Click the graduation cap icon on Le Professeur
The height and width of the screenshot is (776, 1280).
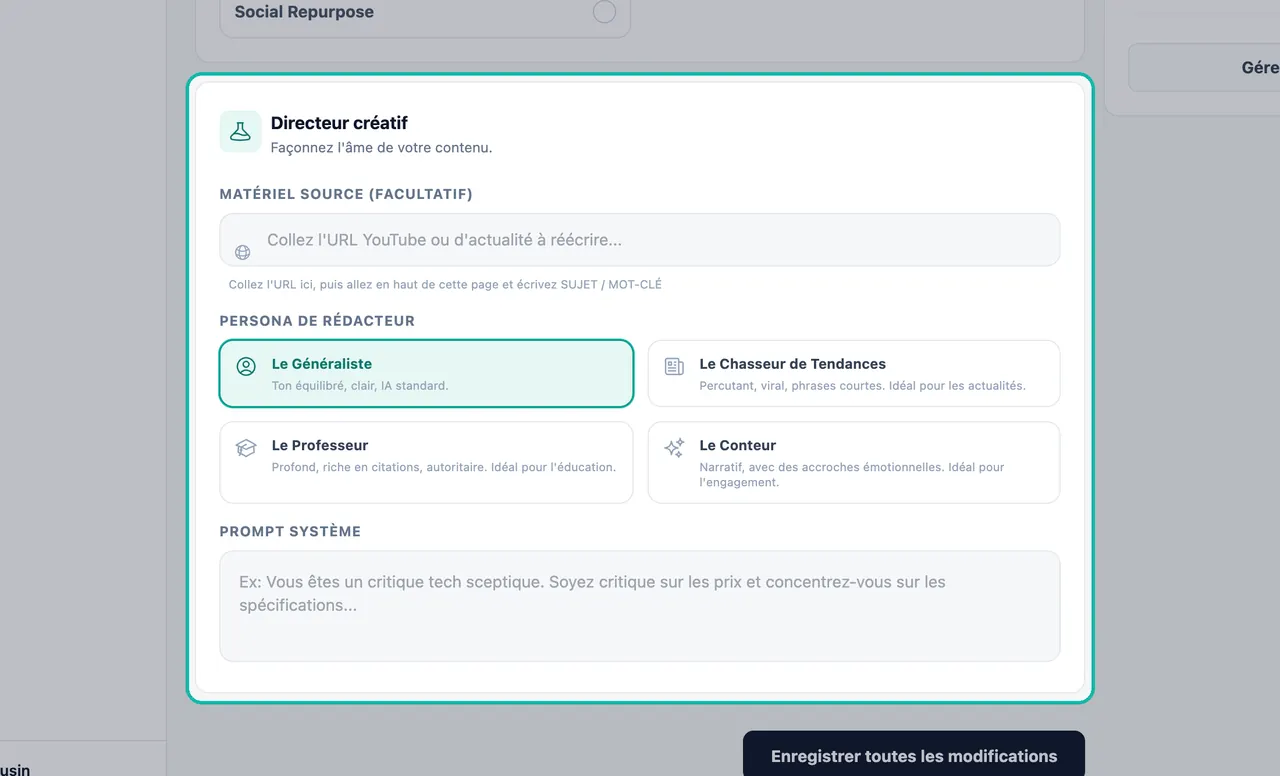pos(246,448)
